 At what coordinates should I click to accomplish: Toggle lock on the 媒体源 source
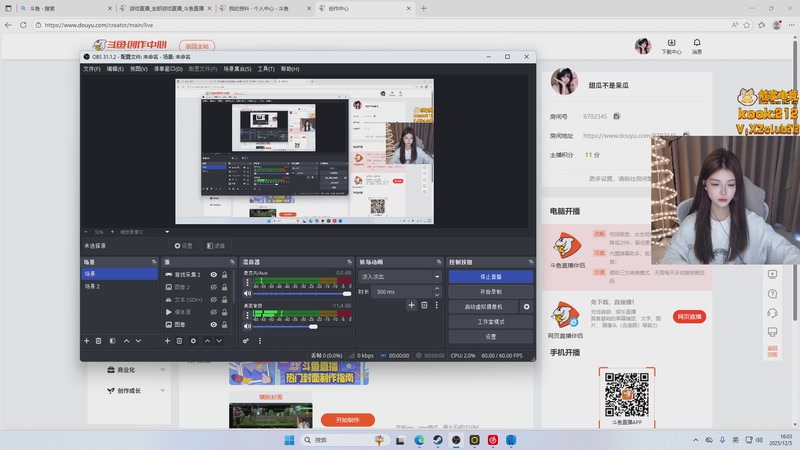pos(224,312)
